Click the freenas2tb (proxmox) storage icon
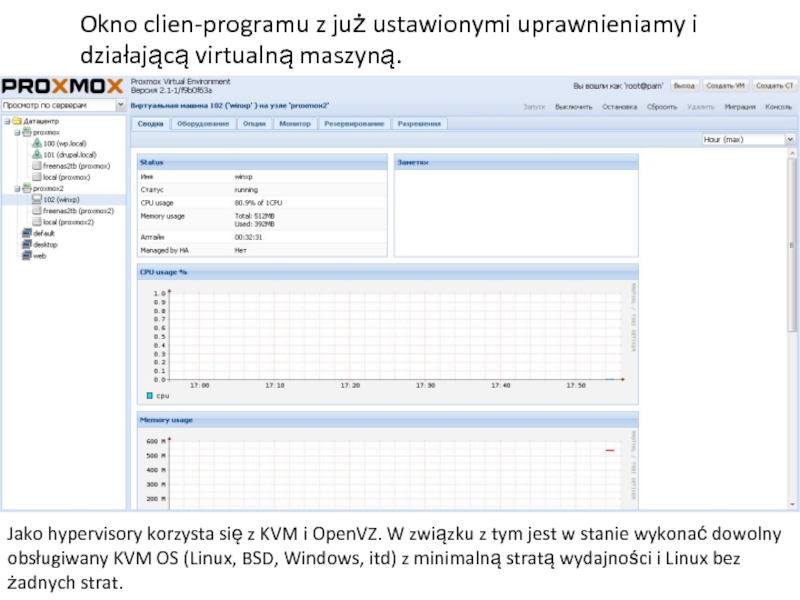Image resolution: width=800 pixels, height=600 pixels. click(37, 166)
